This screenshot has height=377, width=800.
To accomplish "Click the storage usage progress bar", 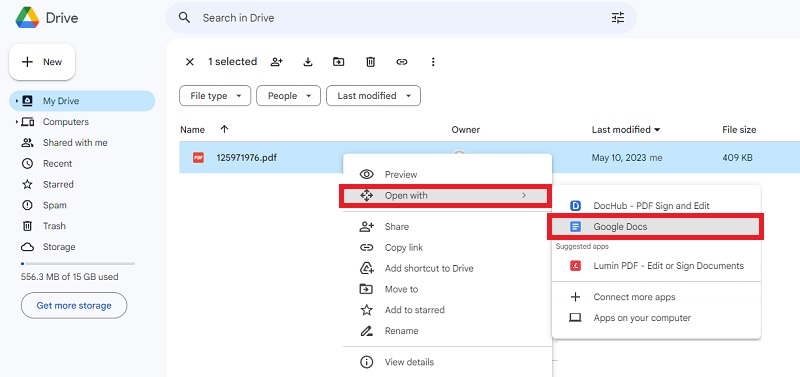I will pos(78,264).
